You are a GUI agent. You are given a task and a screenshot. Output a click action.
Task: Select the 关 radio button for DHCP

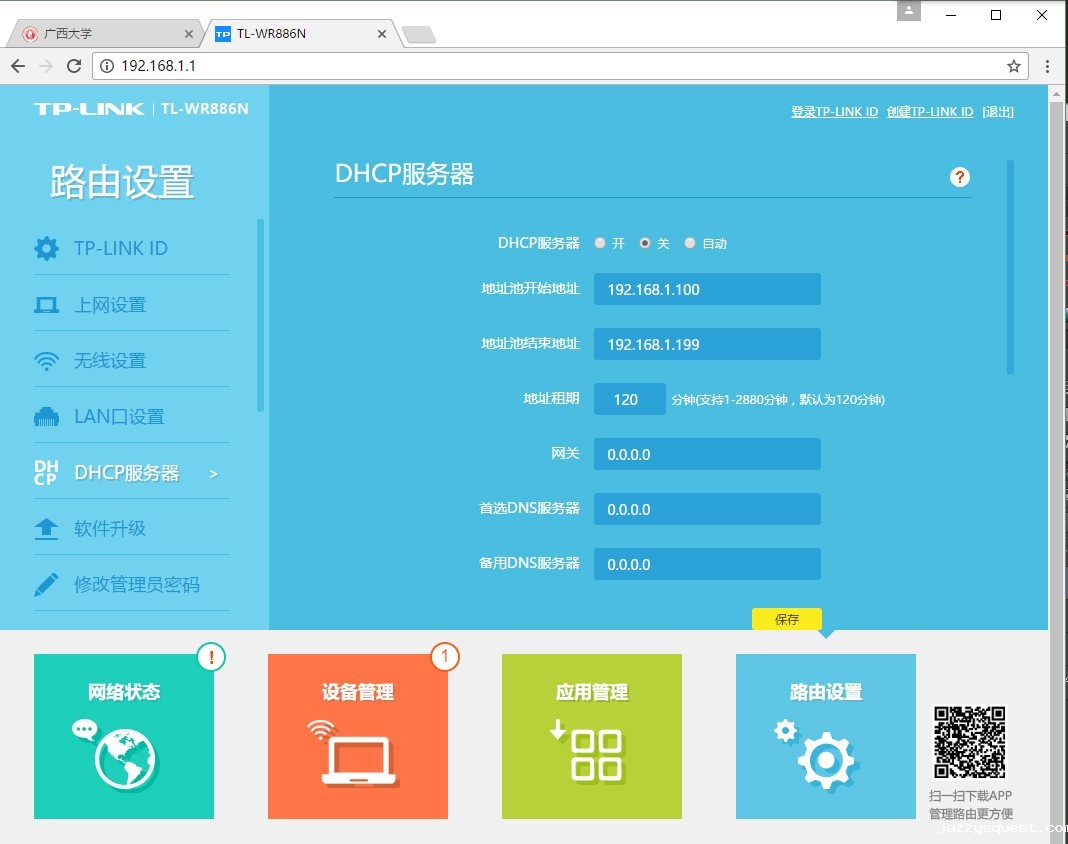coord(645,243)
